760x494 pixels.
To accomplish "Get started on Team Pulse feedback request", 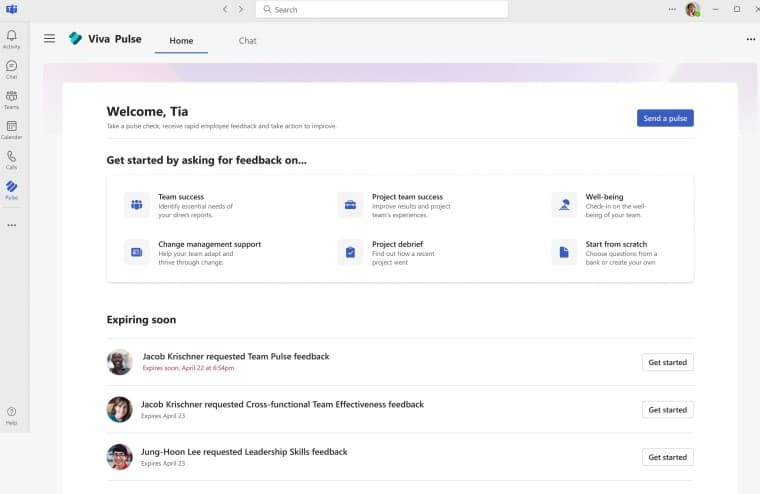I will [x=667, y=362].
